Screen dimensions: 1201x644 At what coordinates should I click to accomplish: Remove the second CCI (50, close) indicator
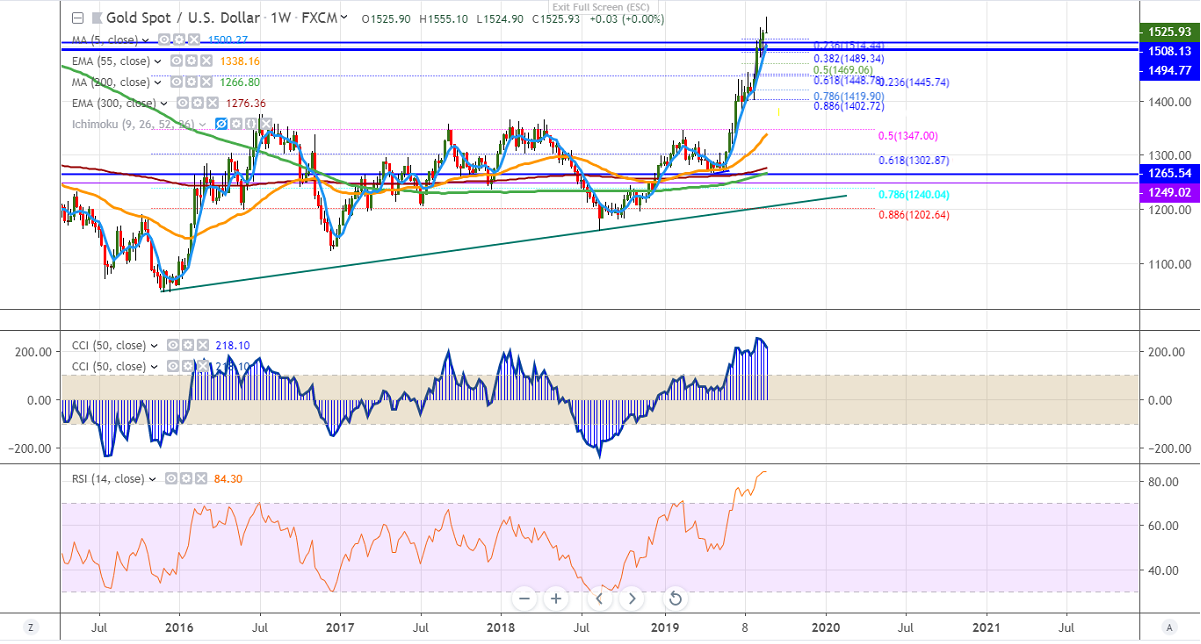[203, 366]
